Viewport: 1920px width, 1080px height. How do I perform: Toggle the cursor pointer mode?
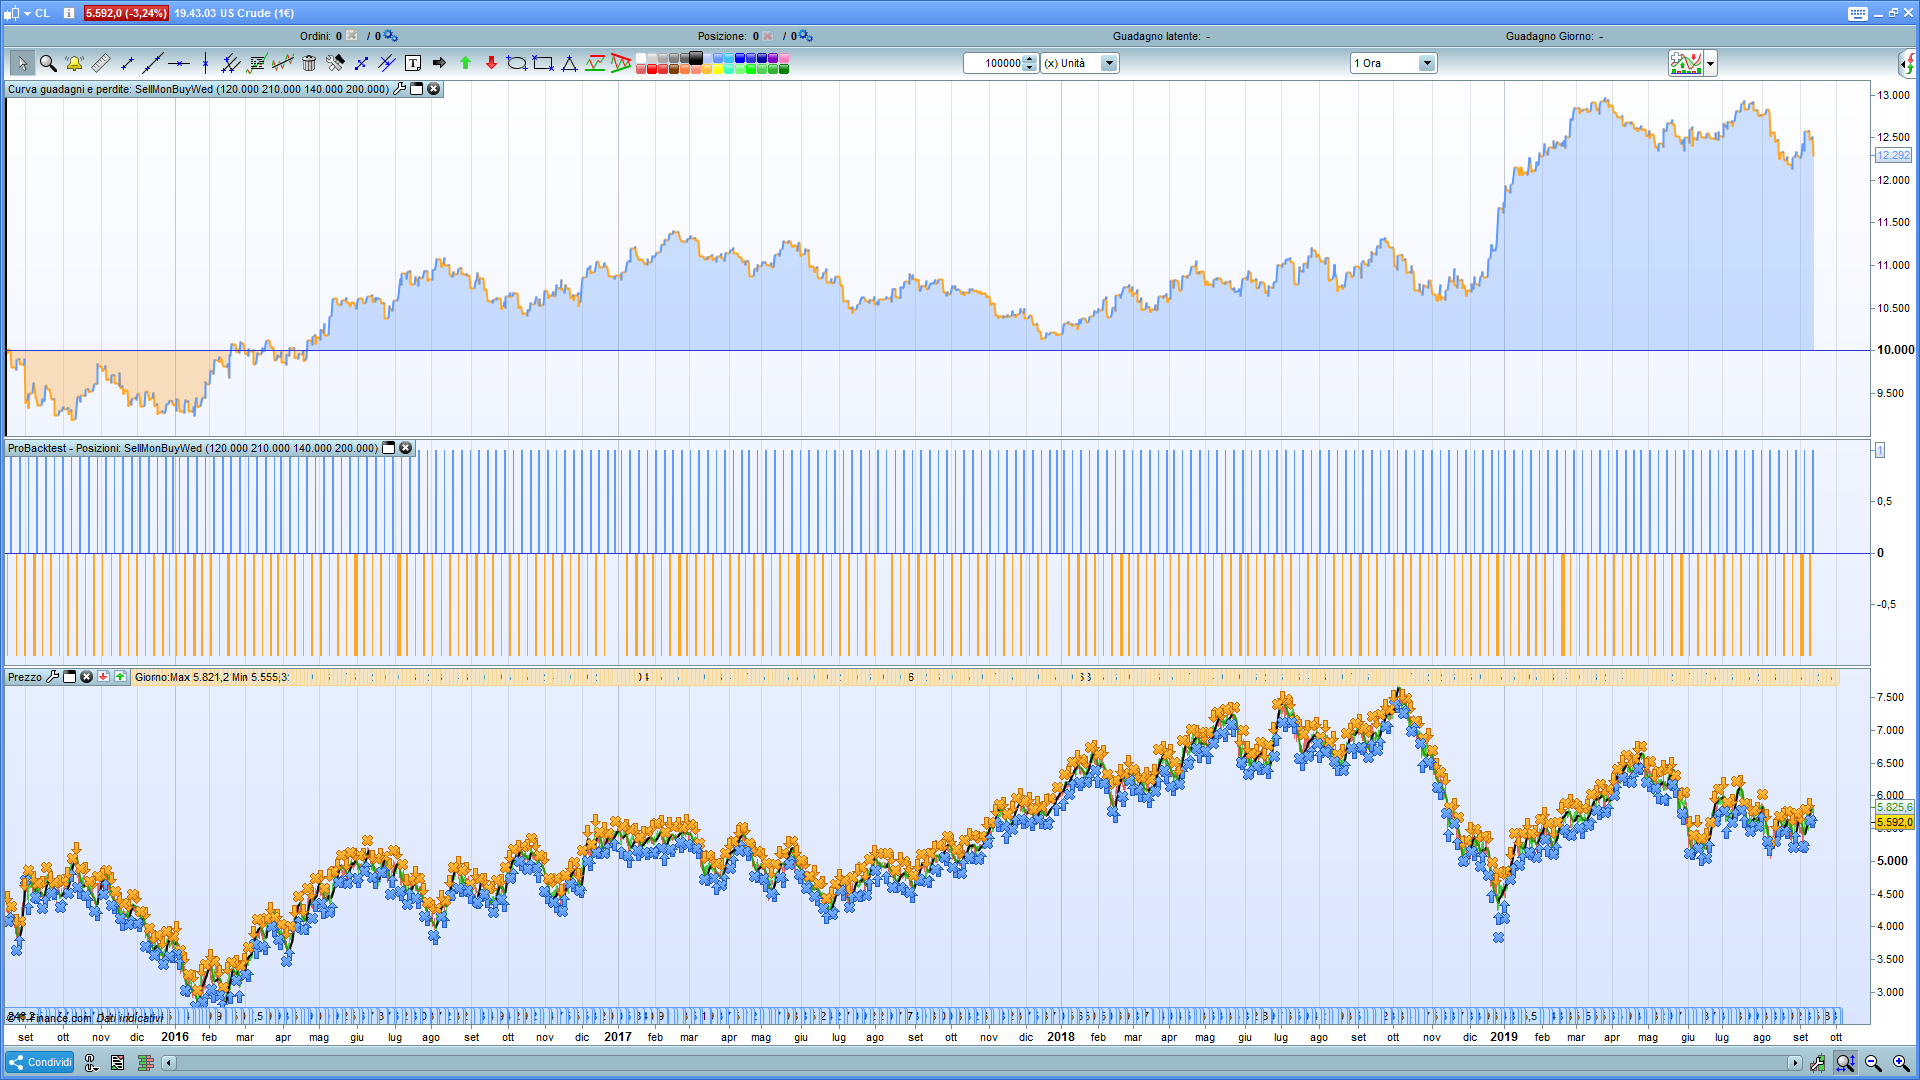[22, 63]
